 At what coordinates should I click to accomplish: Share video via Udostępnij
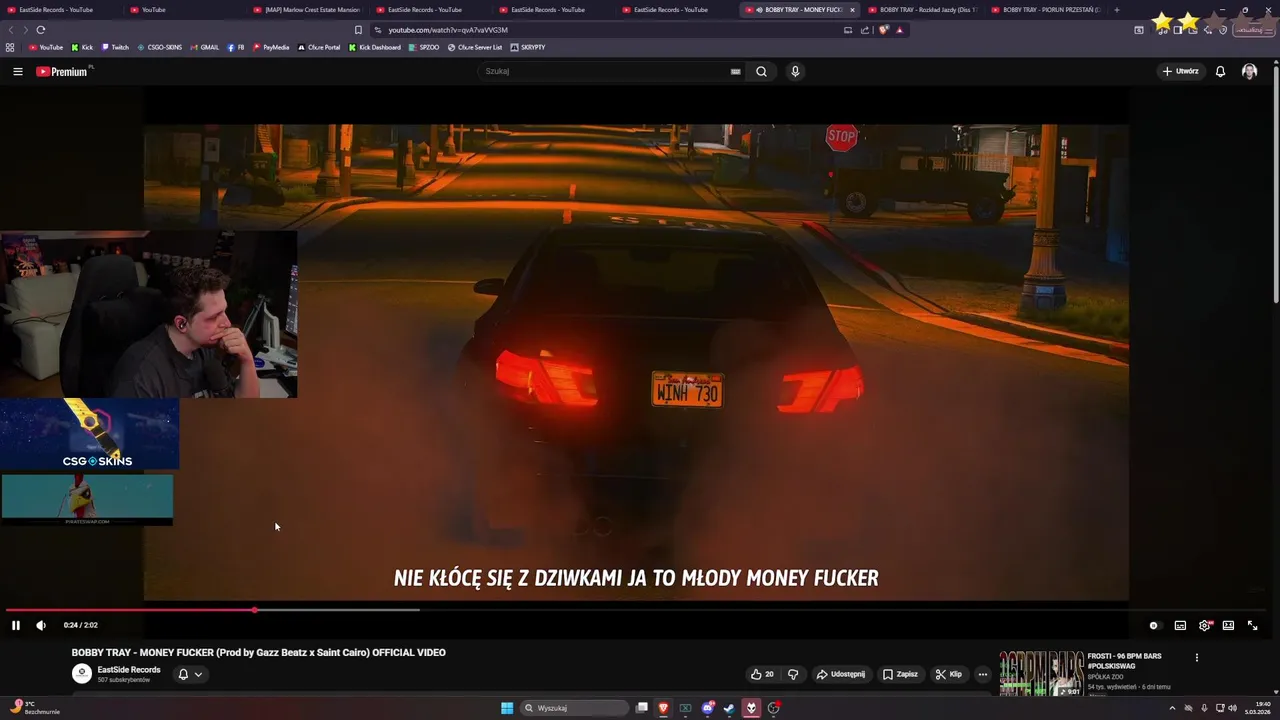coord(841,674)
